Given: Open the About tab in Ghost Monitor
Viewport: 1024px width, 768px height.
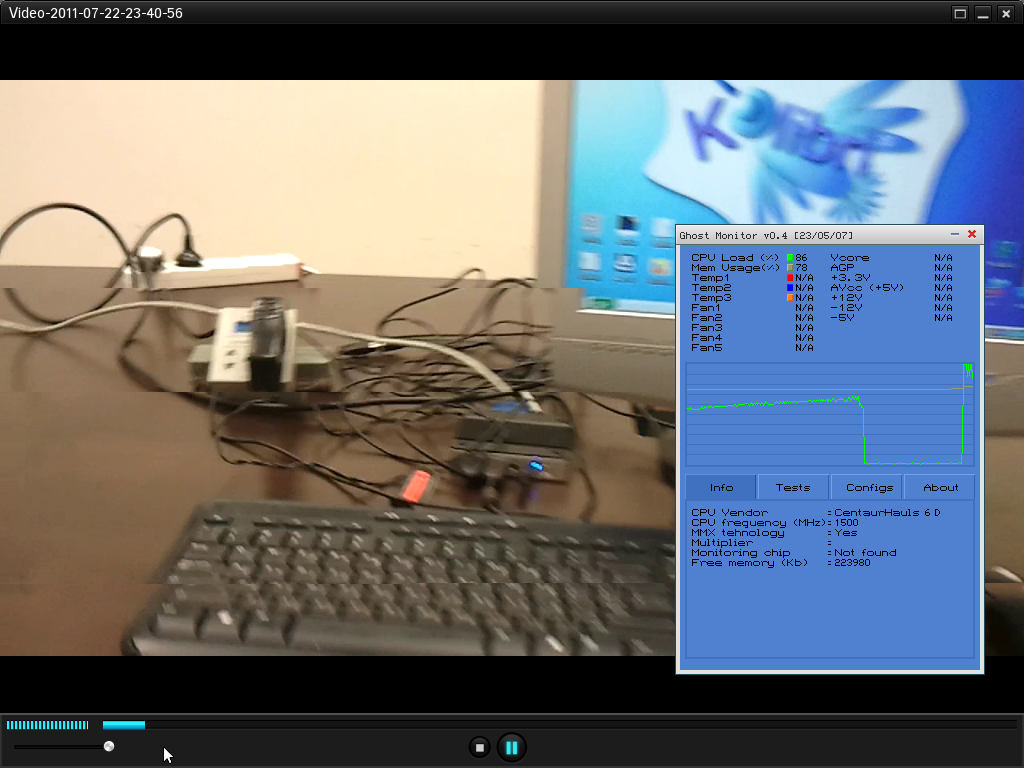Looking at the screenshot, I should [940, 487].
